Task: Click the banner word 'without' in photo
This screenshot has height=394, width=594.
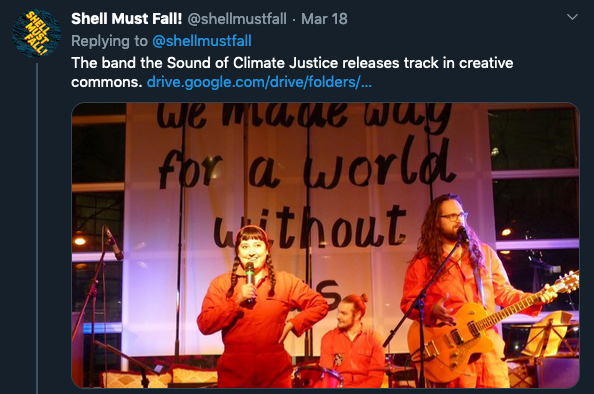Action: (310, 227)
